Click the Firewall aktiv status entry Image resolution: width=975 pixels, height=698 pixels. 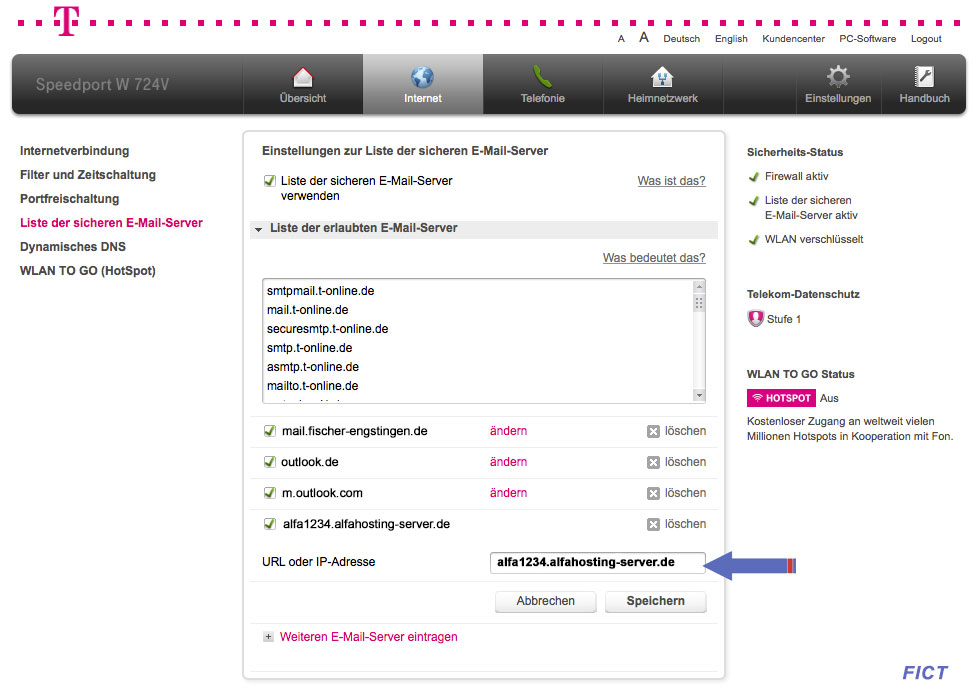(x=788, y=177)
